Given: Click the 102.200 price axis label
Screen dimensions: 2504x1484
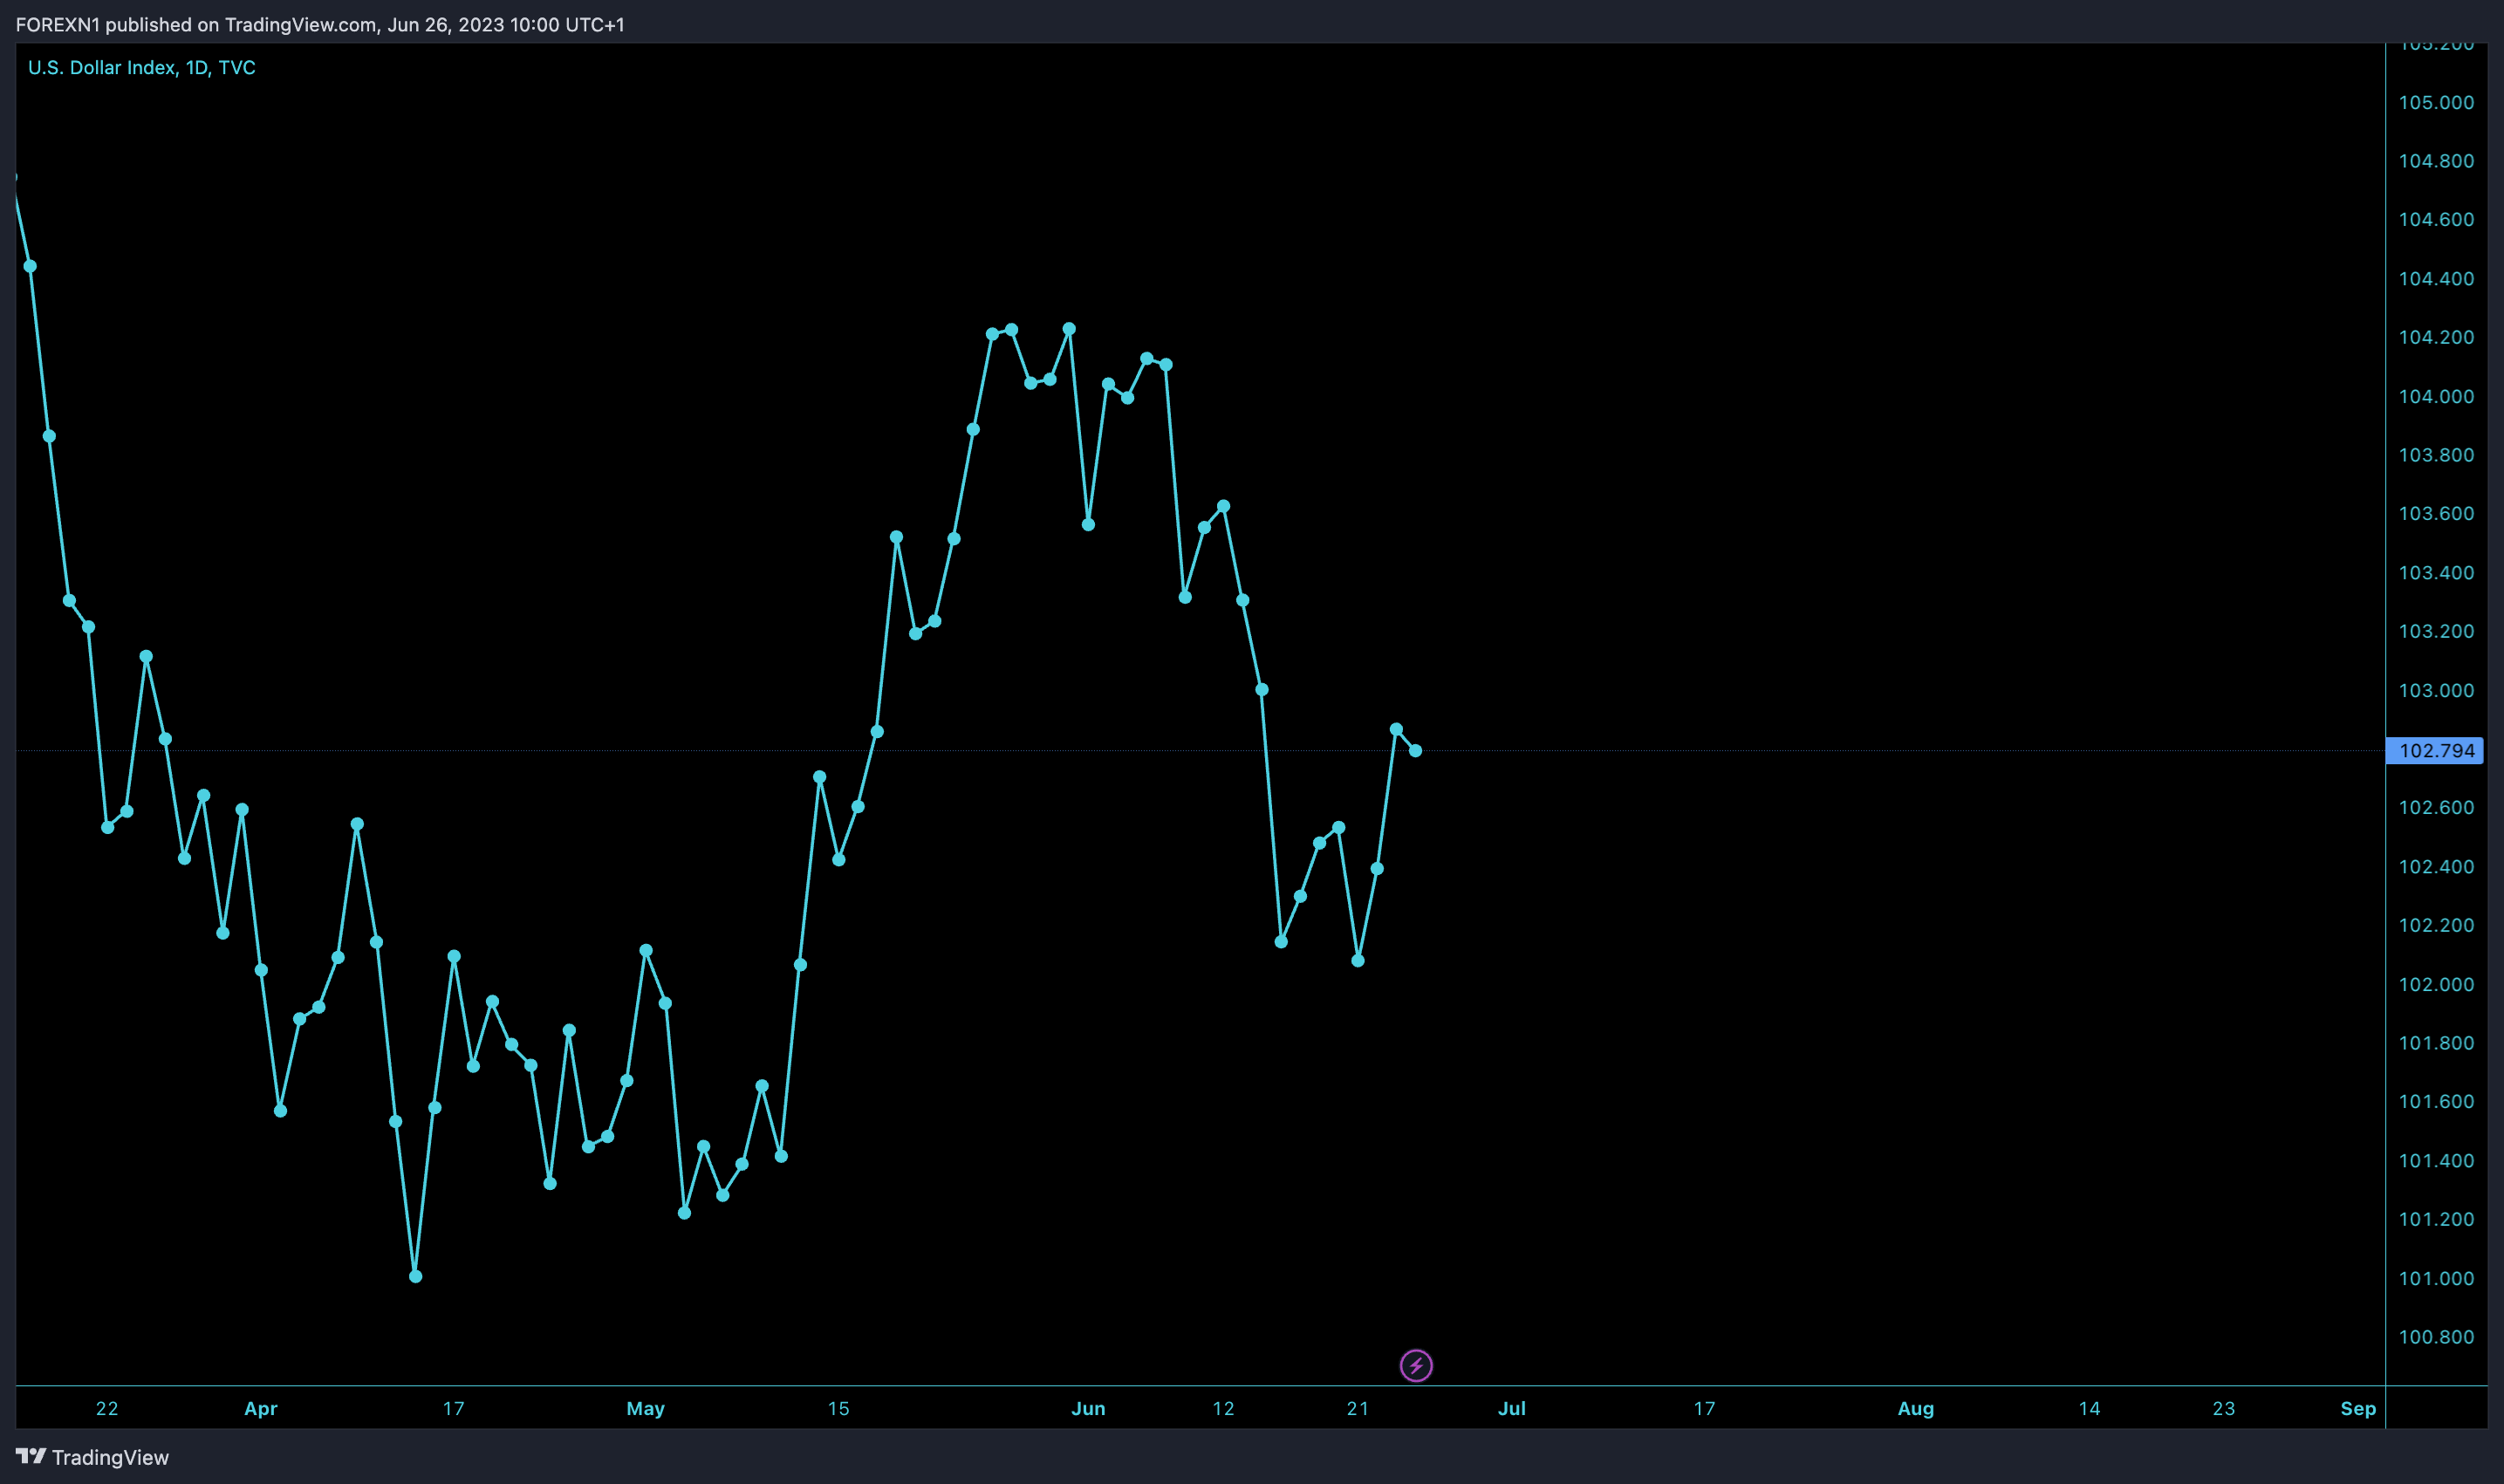Looking at the screenshot, I should (x=2436, y=925).
